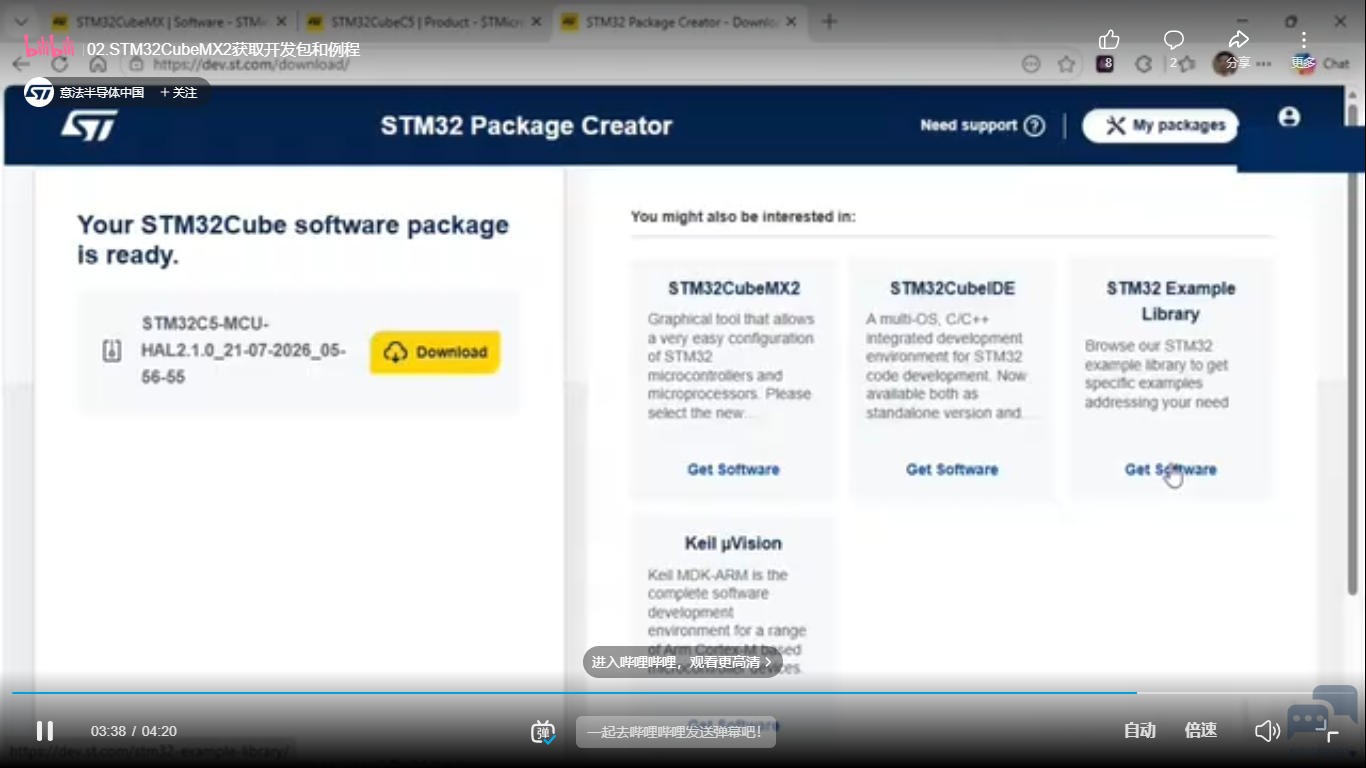Click the danmaku input field
Image resolution: width=1366 pixels, height=768 pixels.
pyautogui.click(x=676, y=732)
